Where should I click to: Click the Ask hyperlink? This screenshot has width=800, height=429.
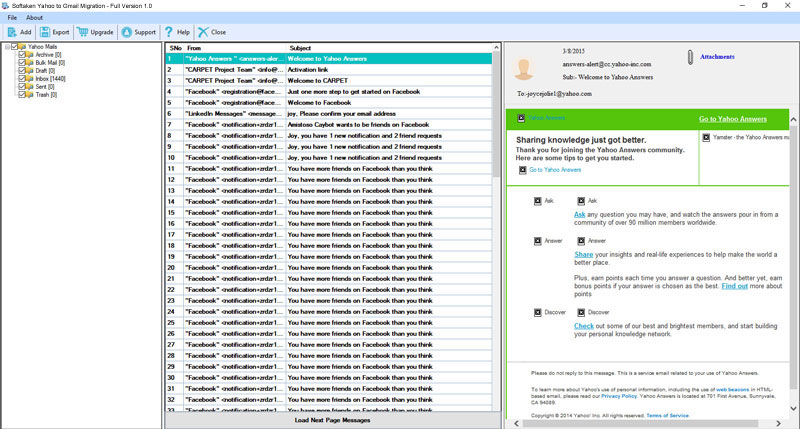pos(580,215)
